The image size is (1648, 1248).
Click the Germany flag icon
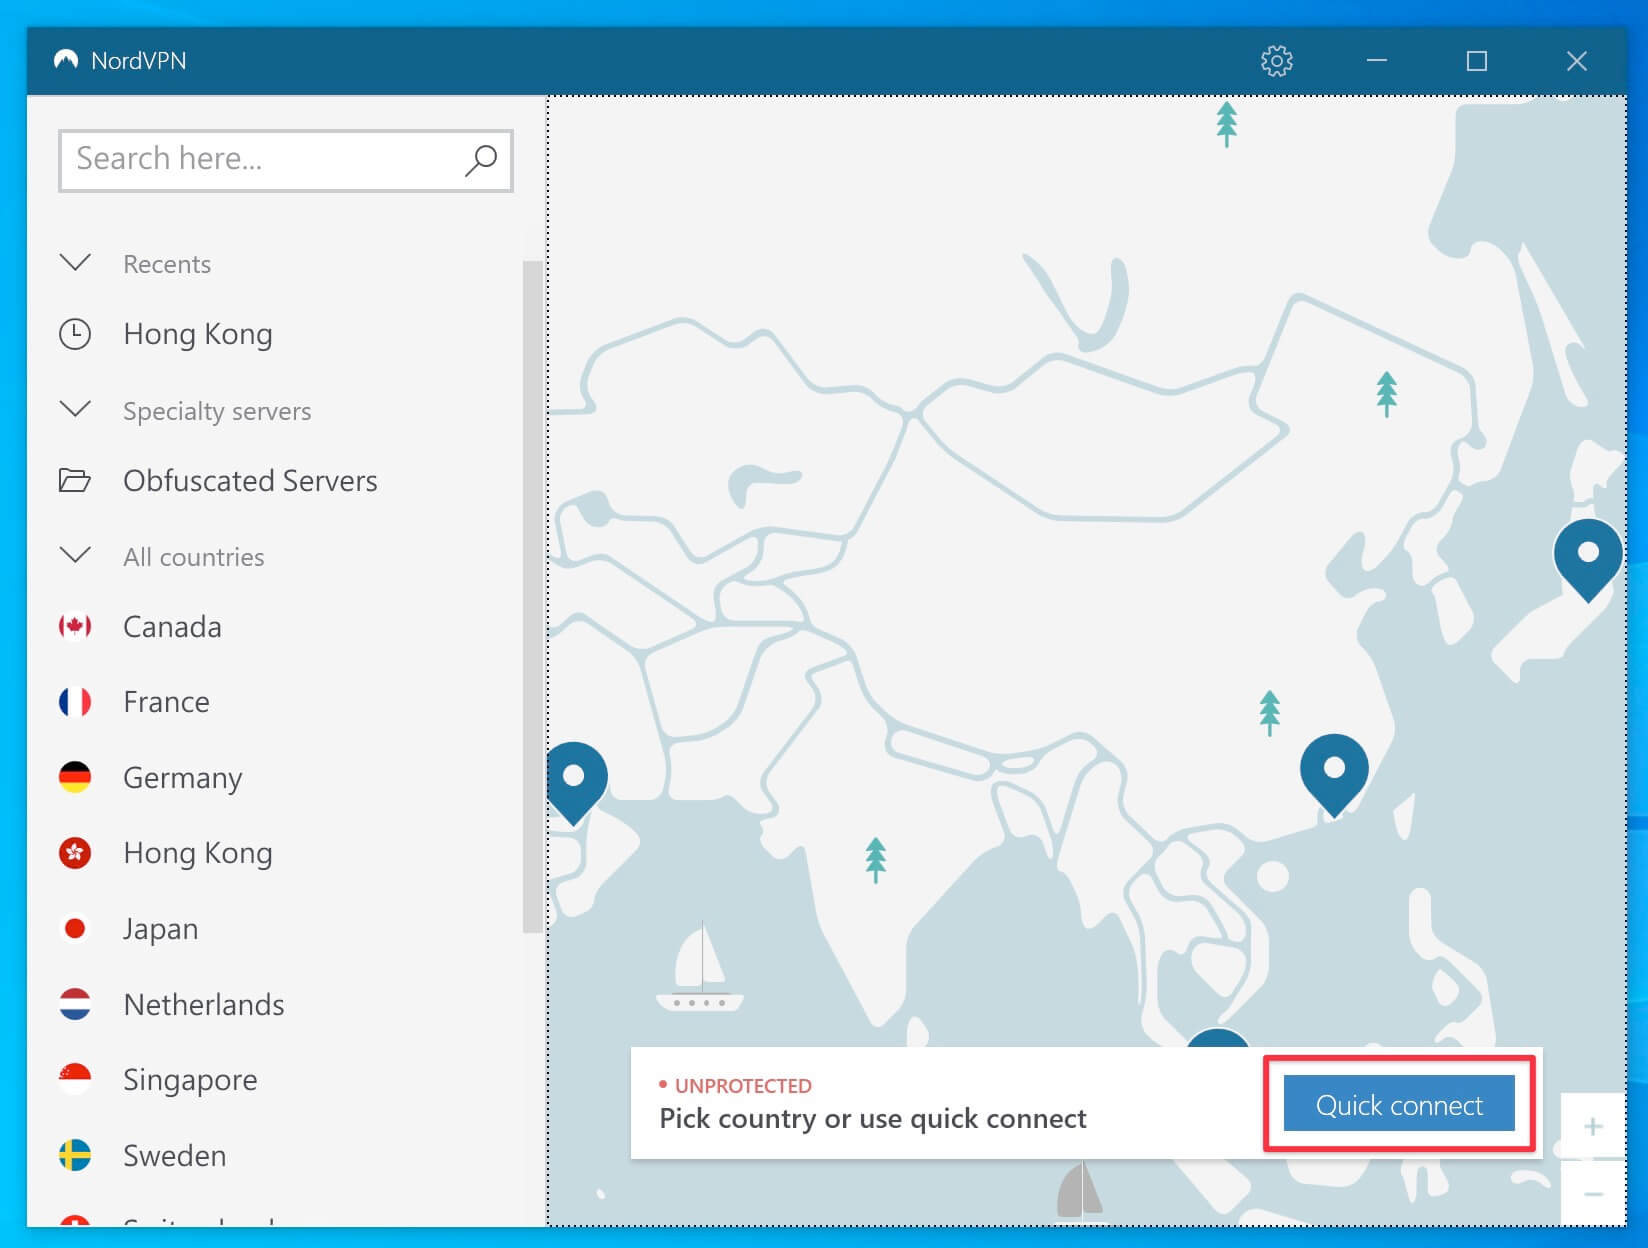[75, 777]
